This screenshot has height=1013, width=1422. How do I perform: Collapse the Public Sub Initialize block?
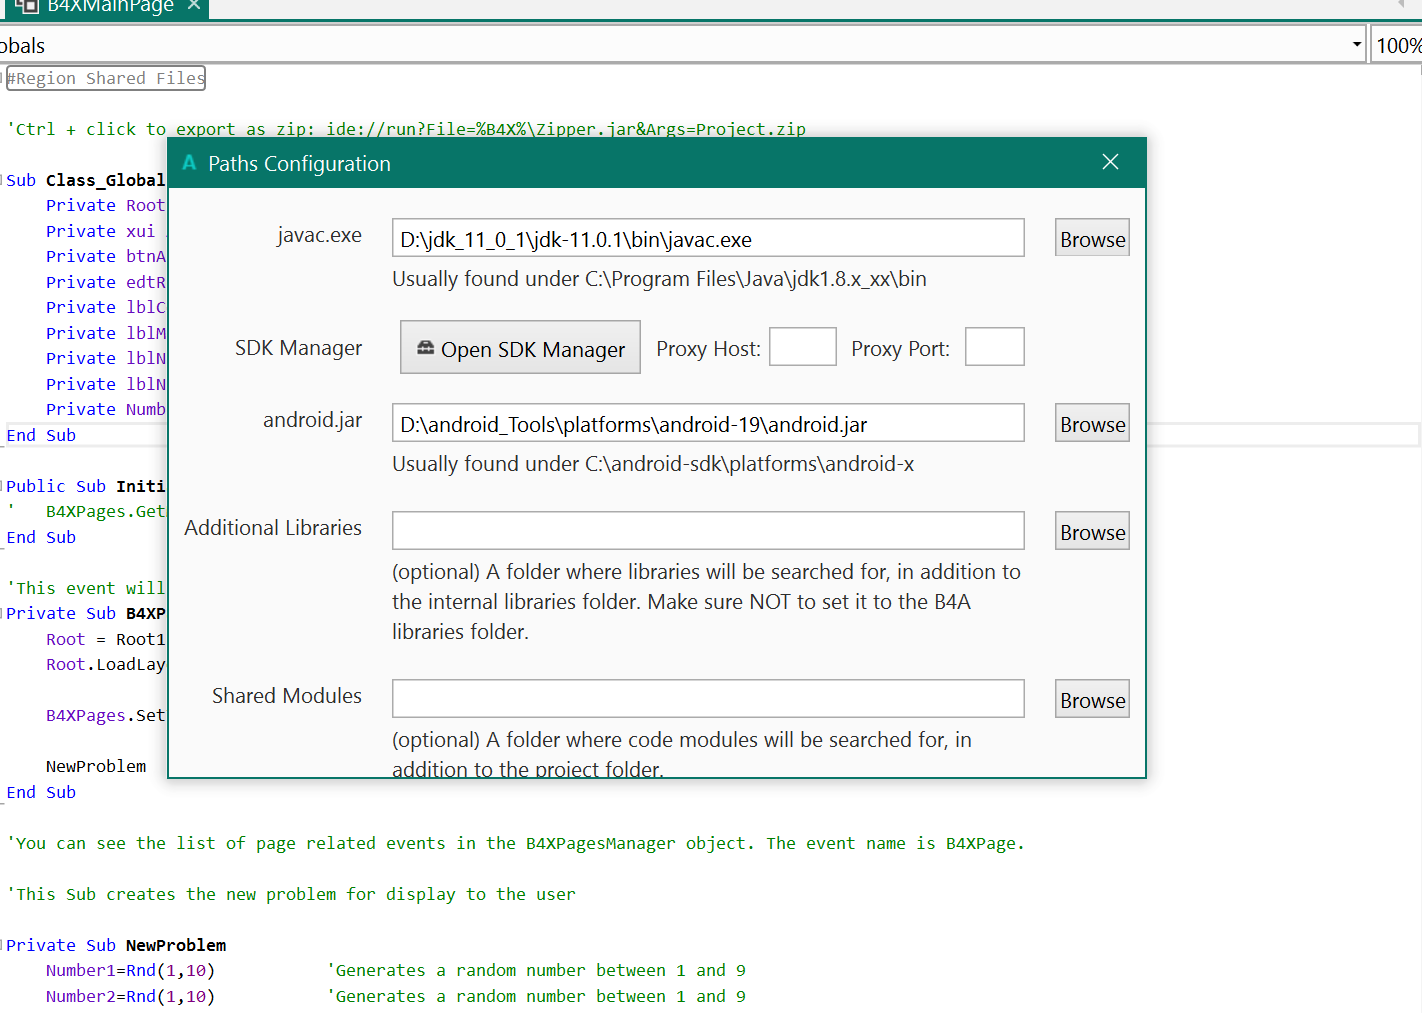pyautogui.click(x=3, y=486)
